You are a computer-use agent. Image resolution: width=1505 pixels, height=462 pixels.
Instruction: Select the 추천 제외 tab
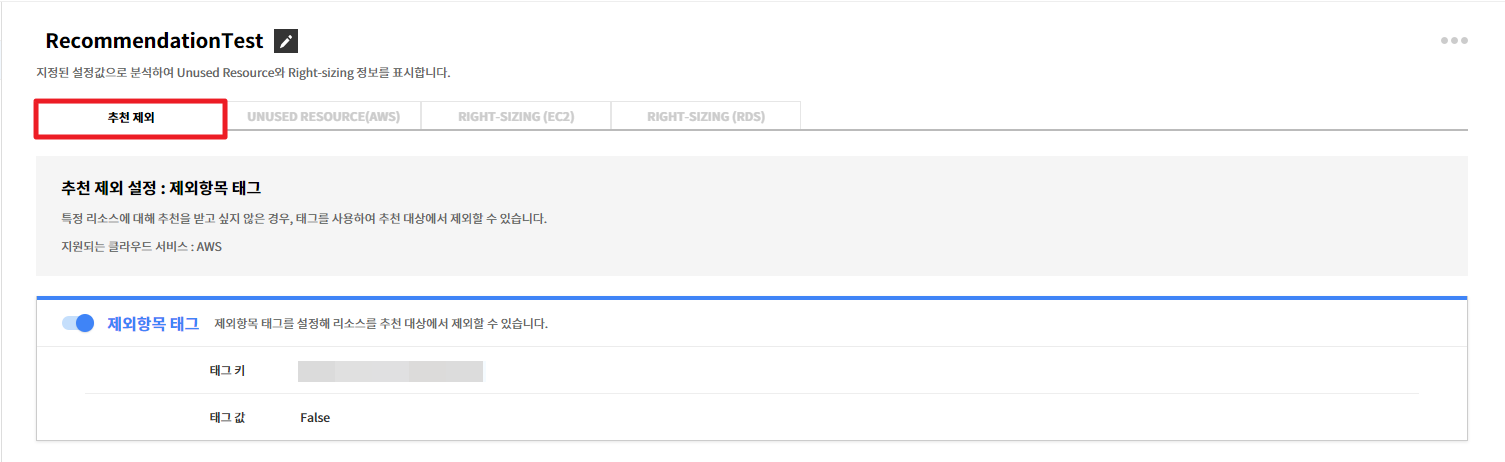tap(131, 117)
